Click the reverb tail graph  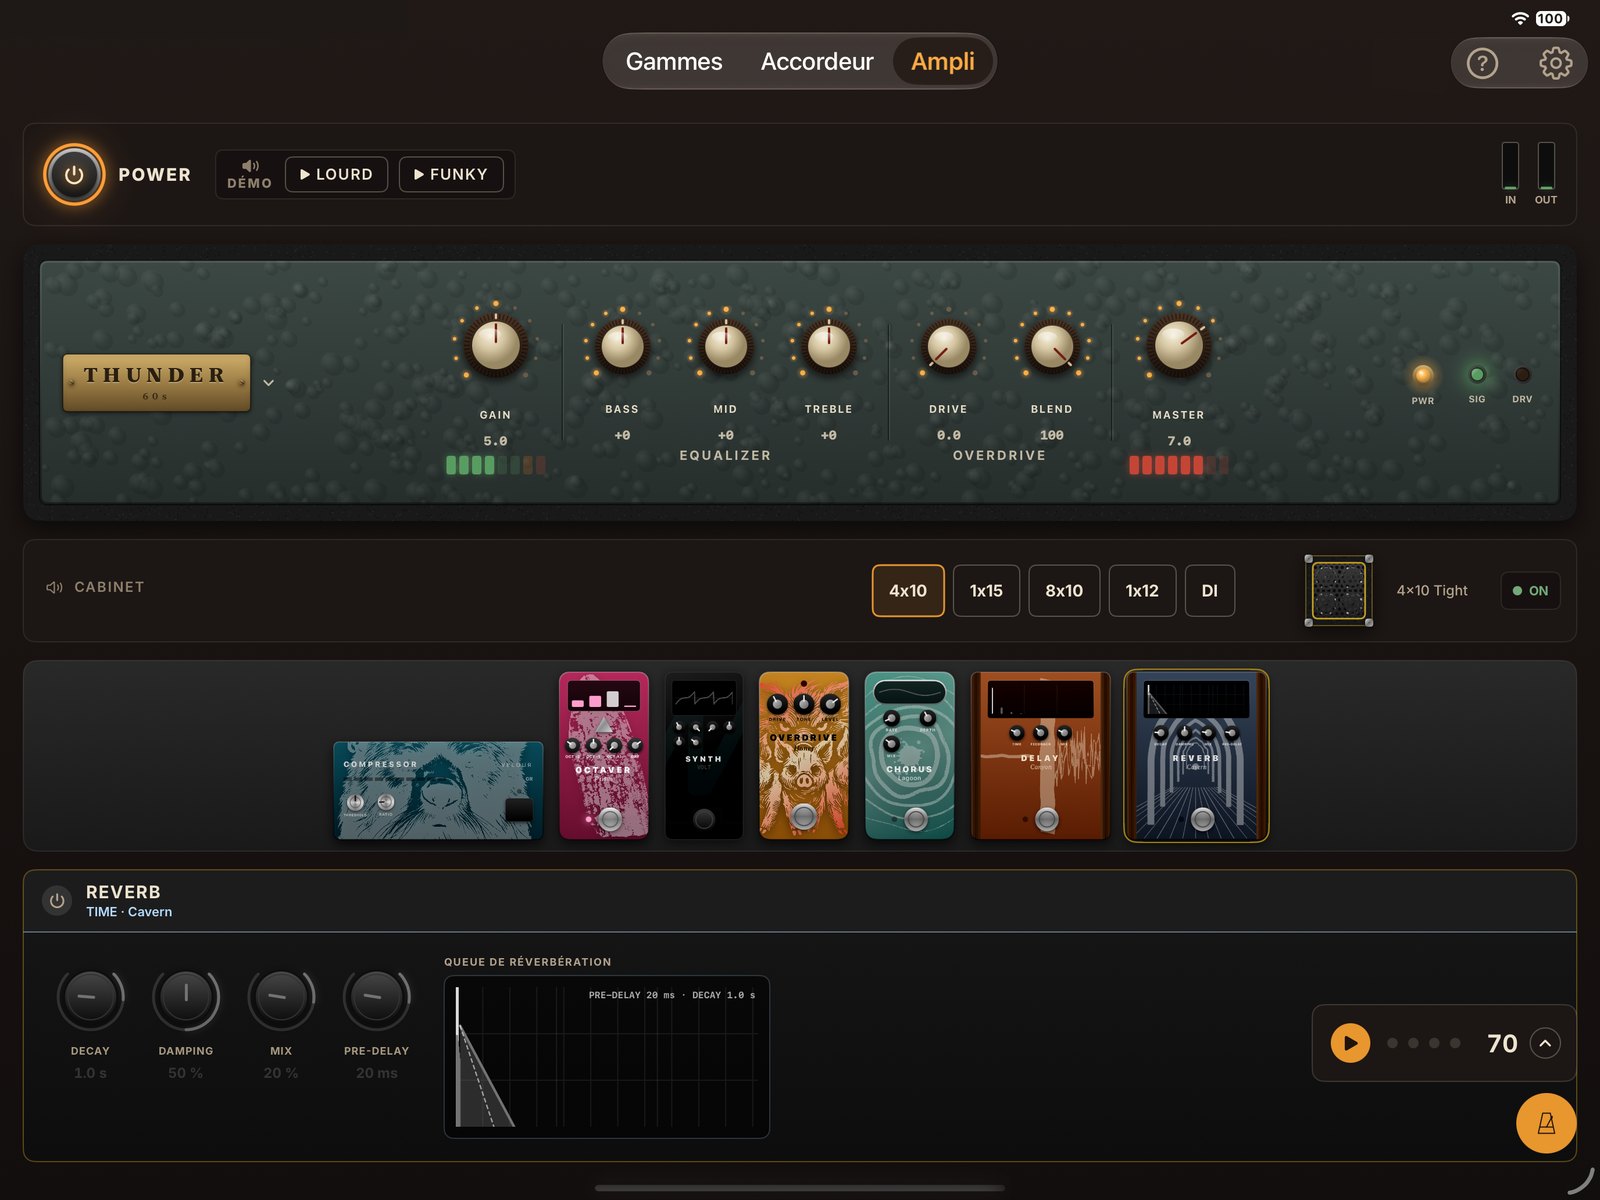pyautogui.click(x=607, y=1057)
